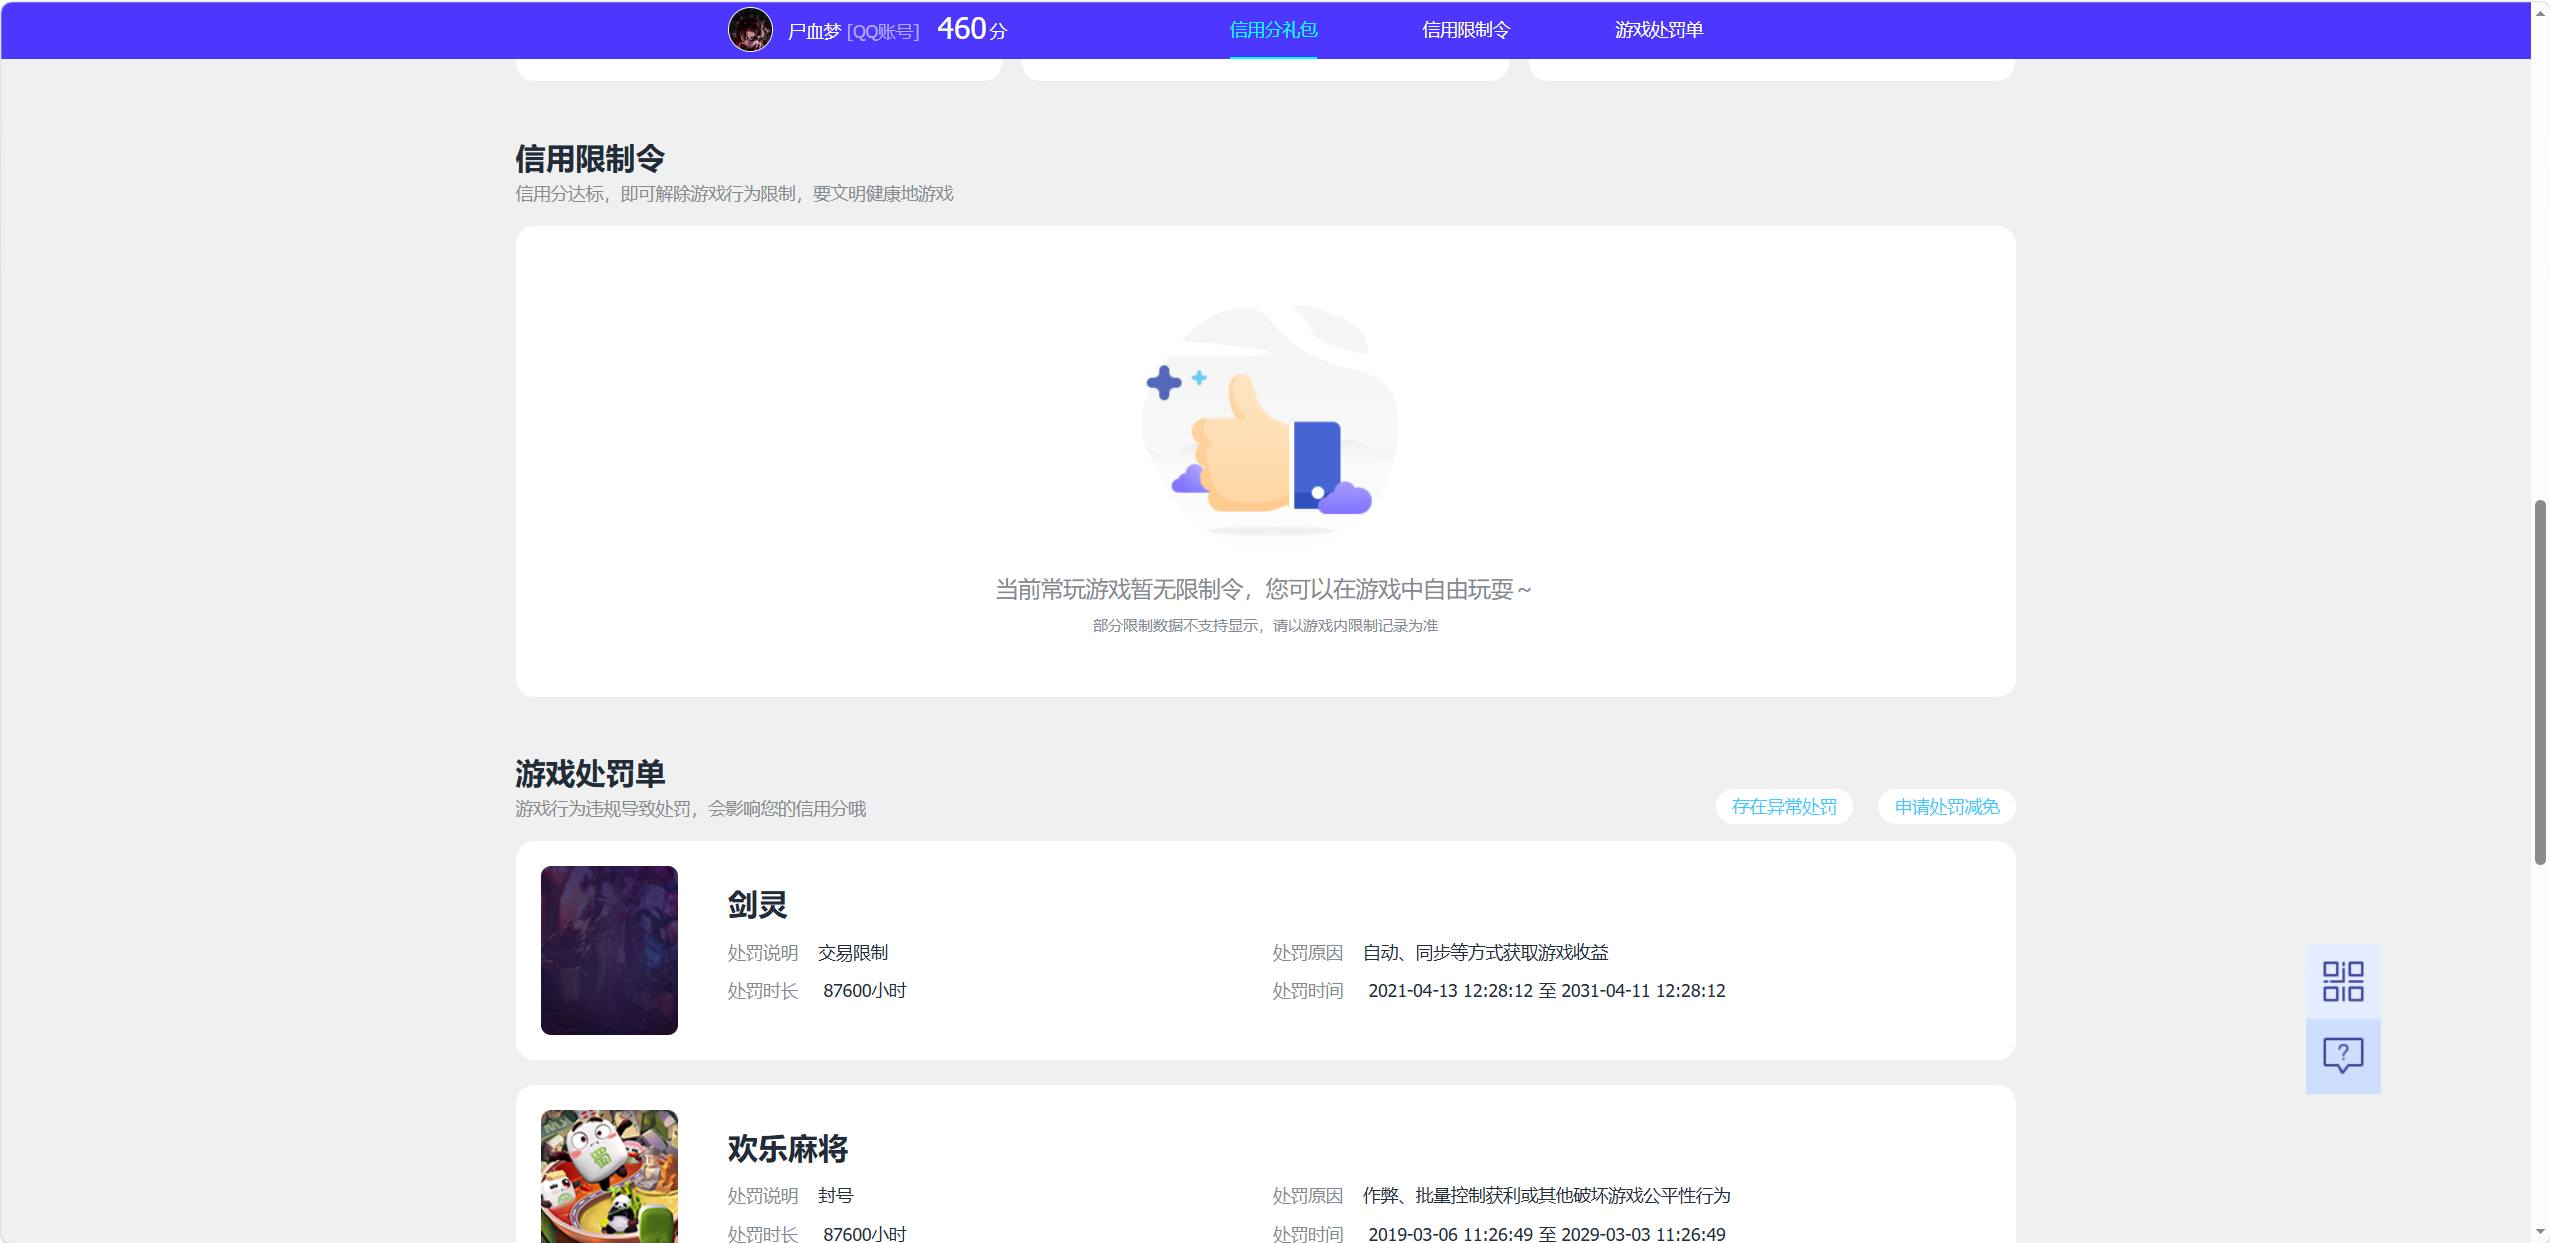
Task: Click 87600/小时 duration in 剑灵 card
Action: pos(865,991)
